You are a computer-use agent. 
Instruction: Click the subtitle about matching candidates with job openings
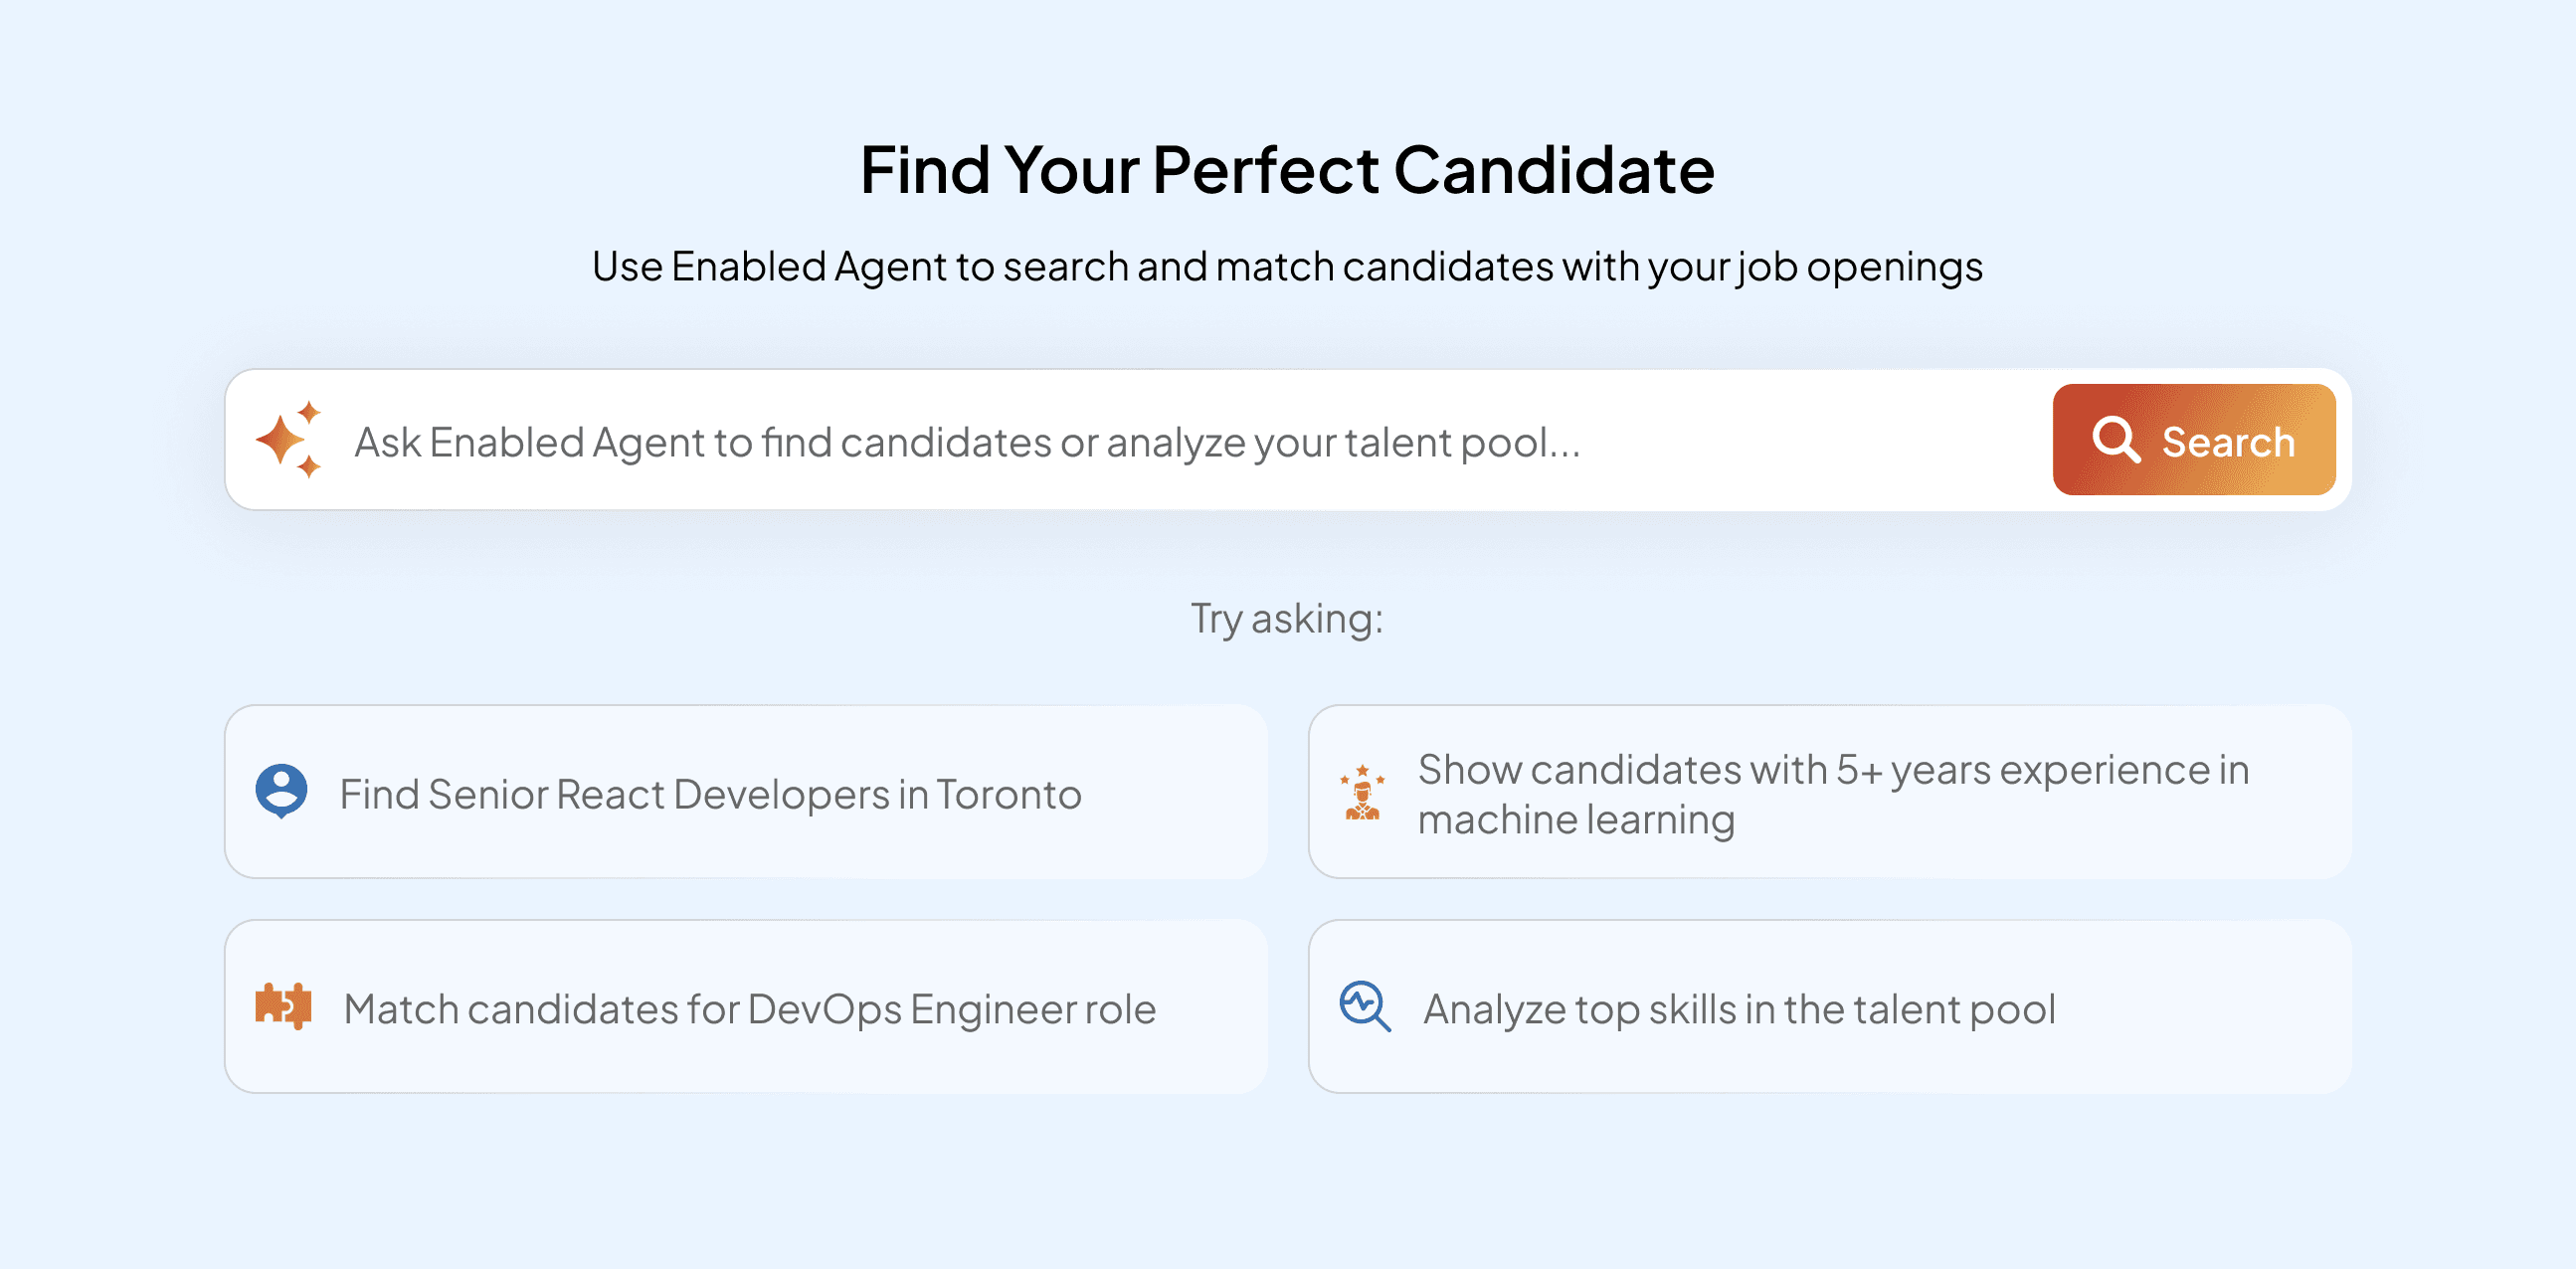click(x=1288, y=266)
